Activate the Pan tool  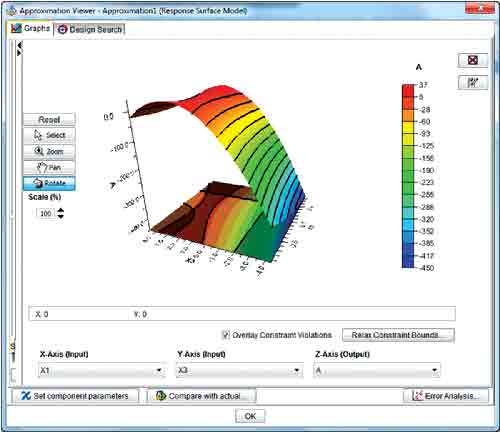49,167
